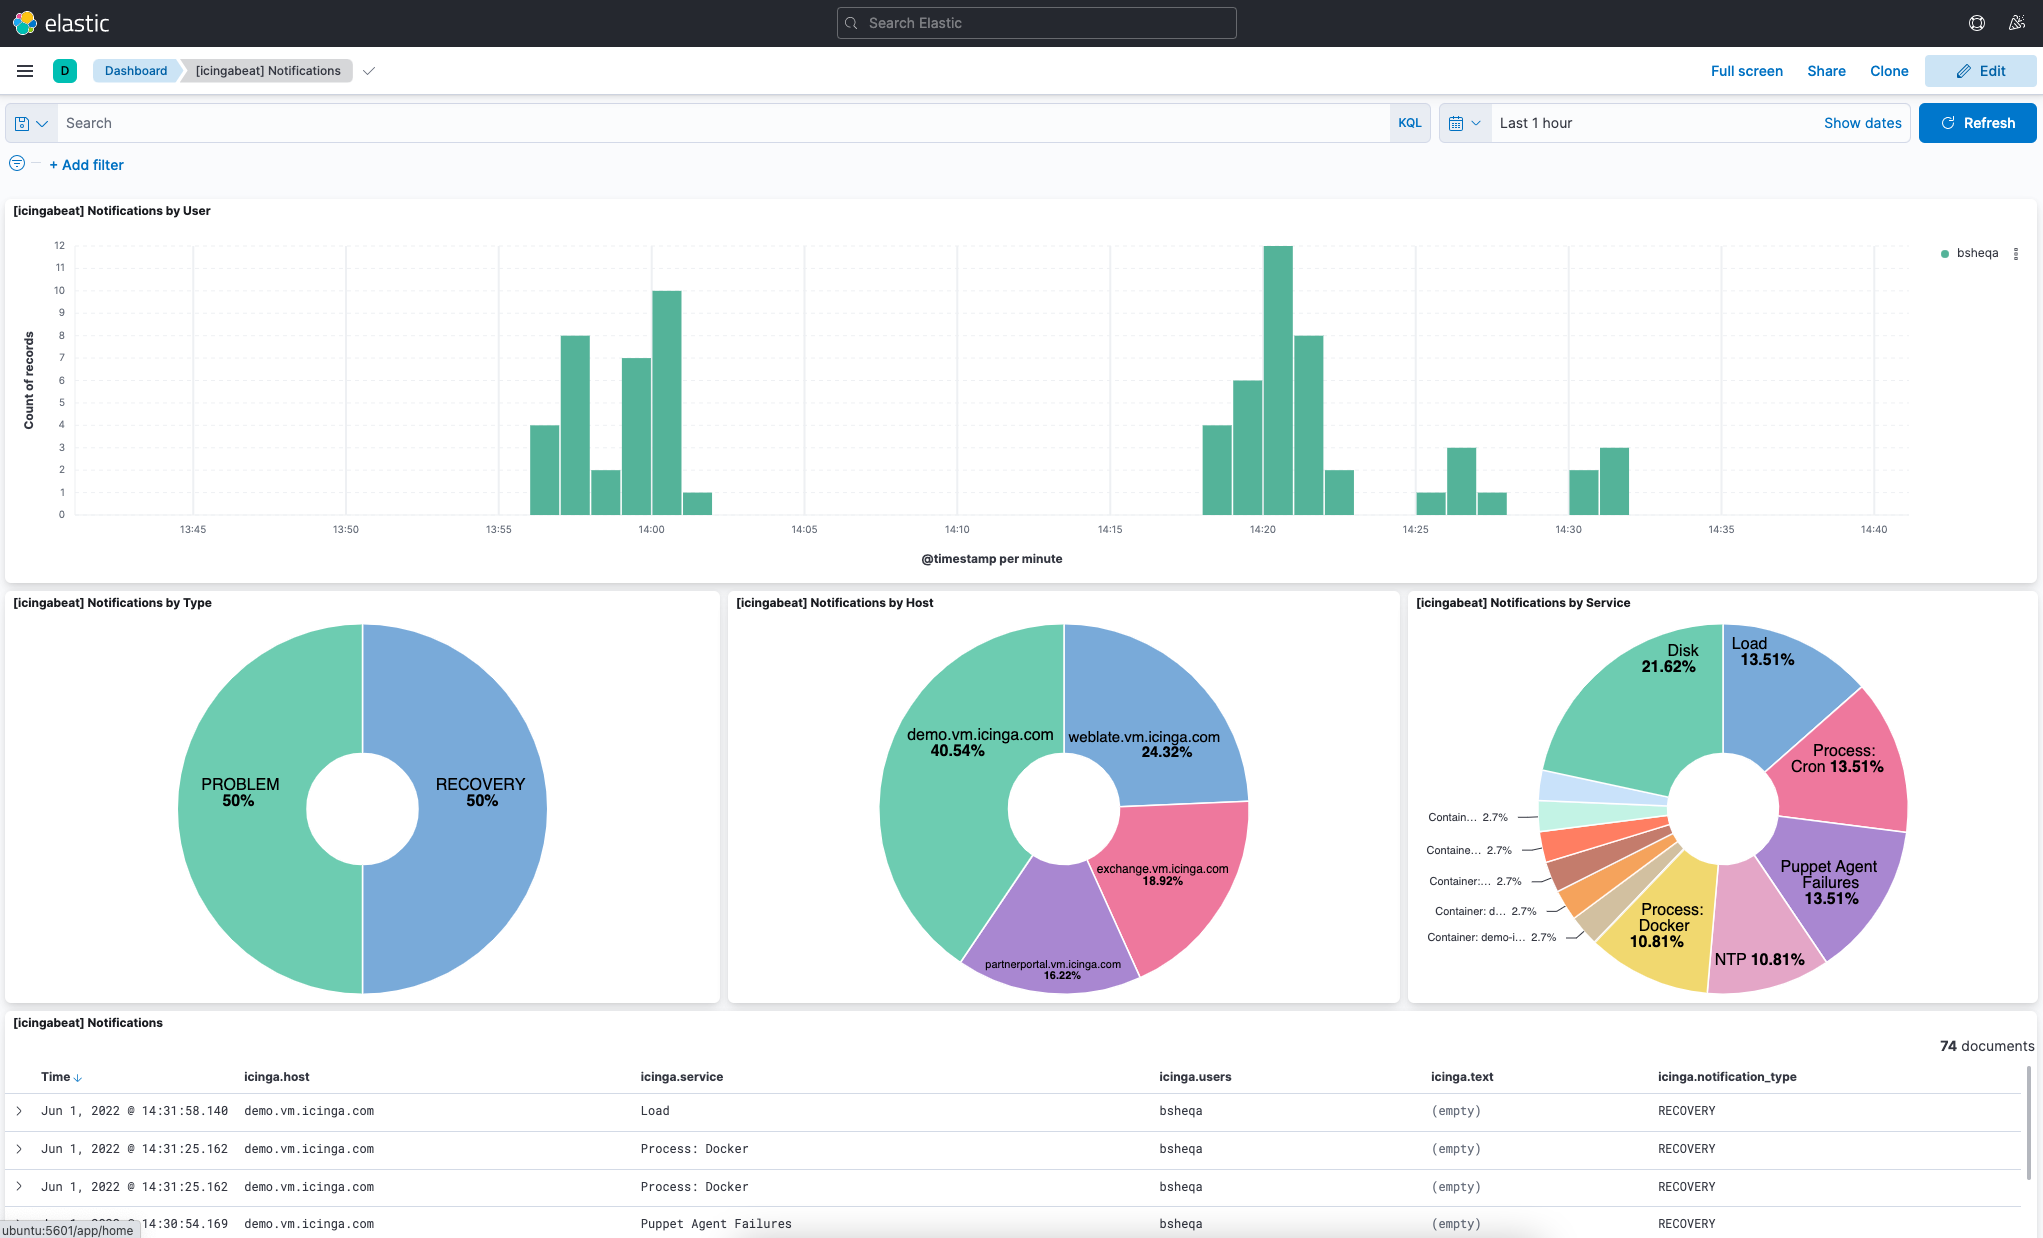This screenshot has height=1238, width=2043.
Task: Click the Notifications by Type panel title
Action: [112, 603]
